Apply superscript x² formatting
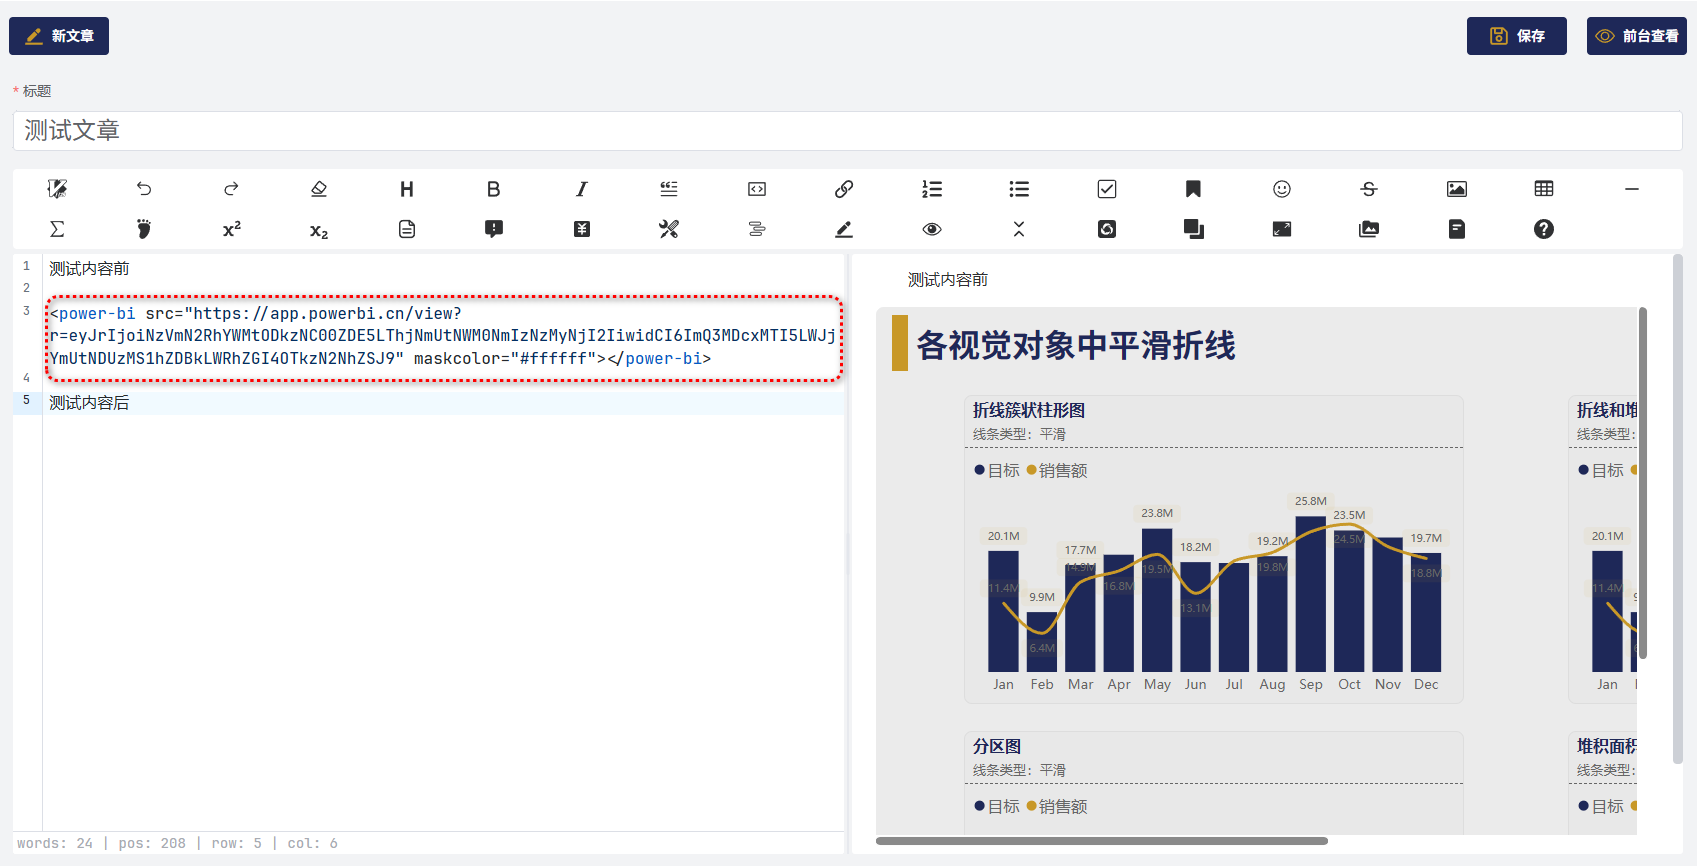This screenshot has width=1697, height=866. (x=231, y=229)
